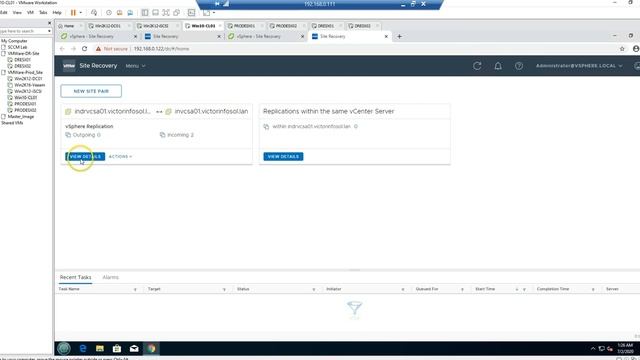The image size is (640, 360).
Task: Open the View menu in VMware Workstation
Action: [17, 13]
